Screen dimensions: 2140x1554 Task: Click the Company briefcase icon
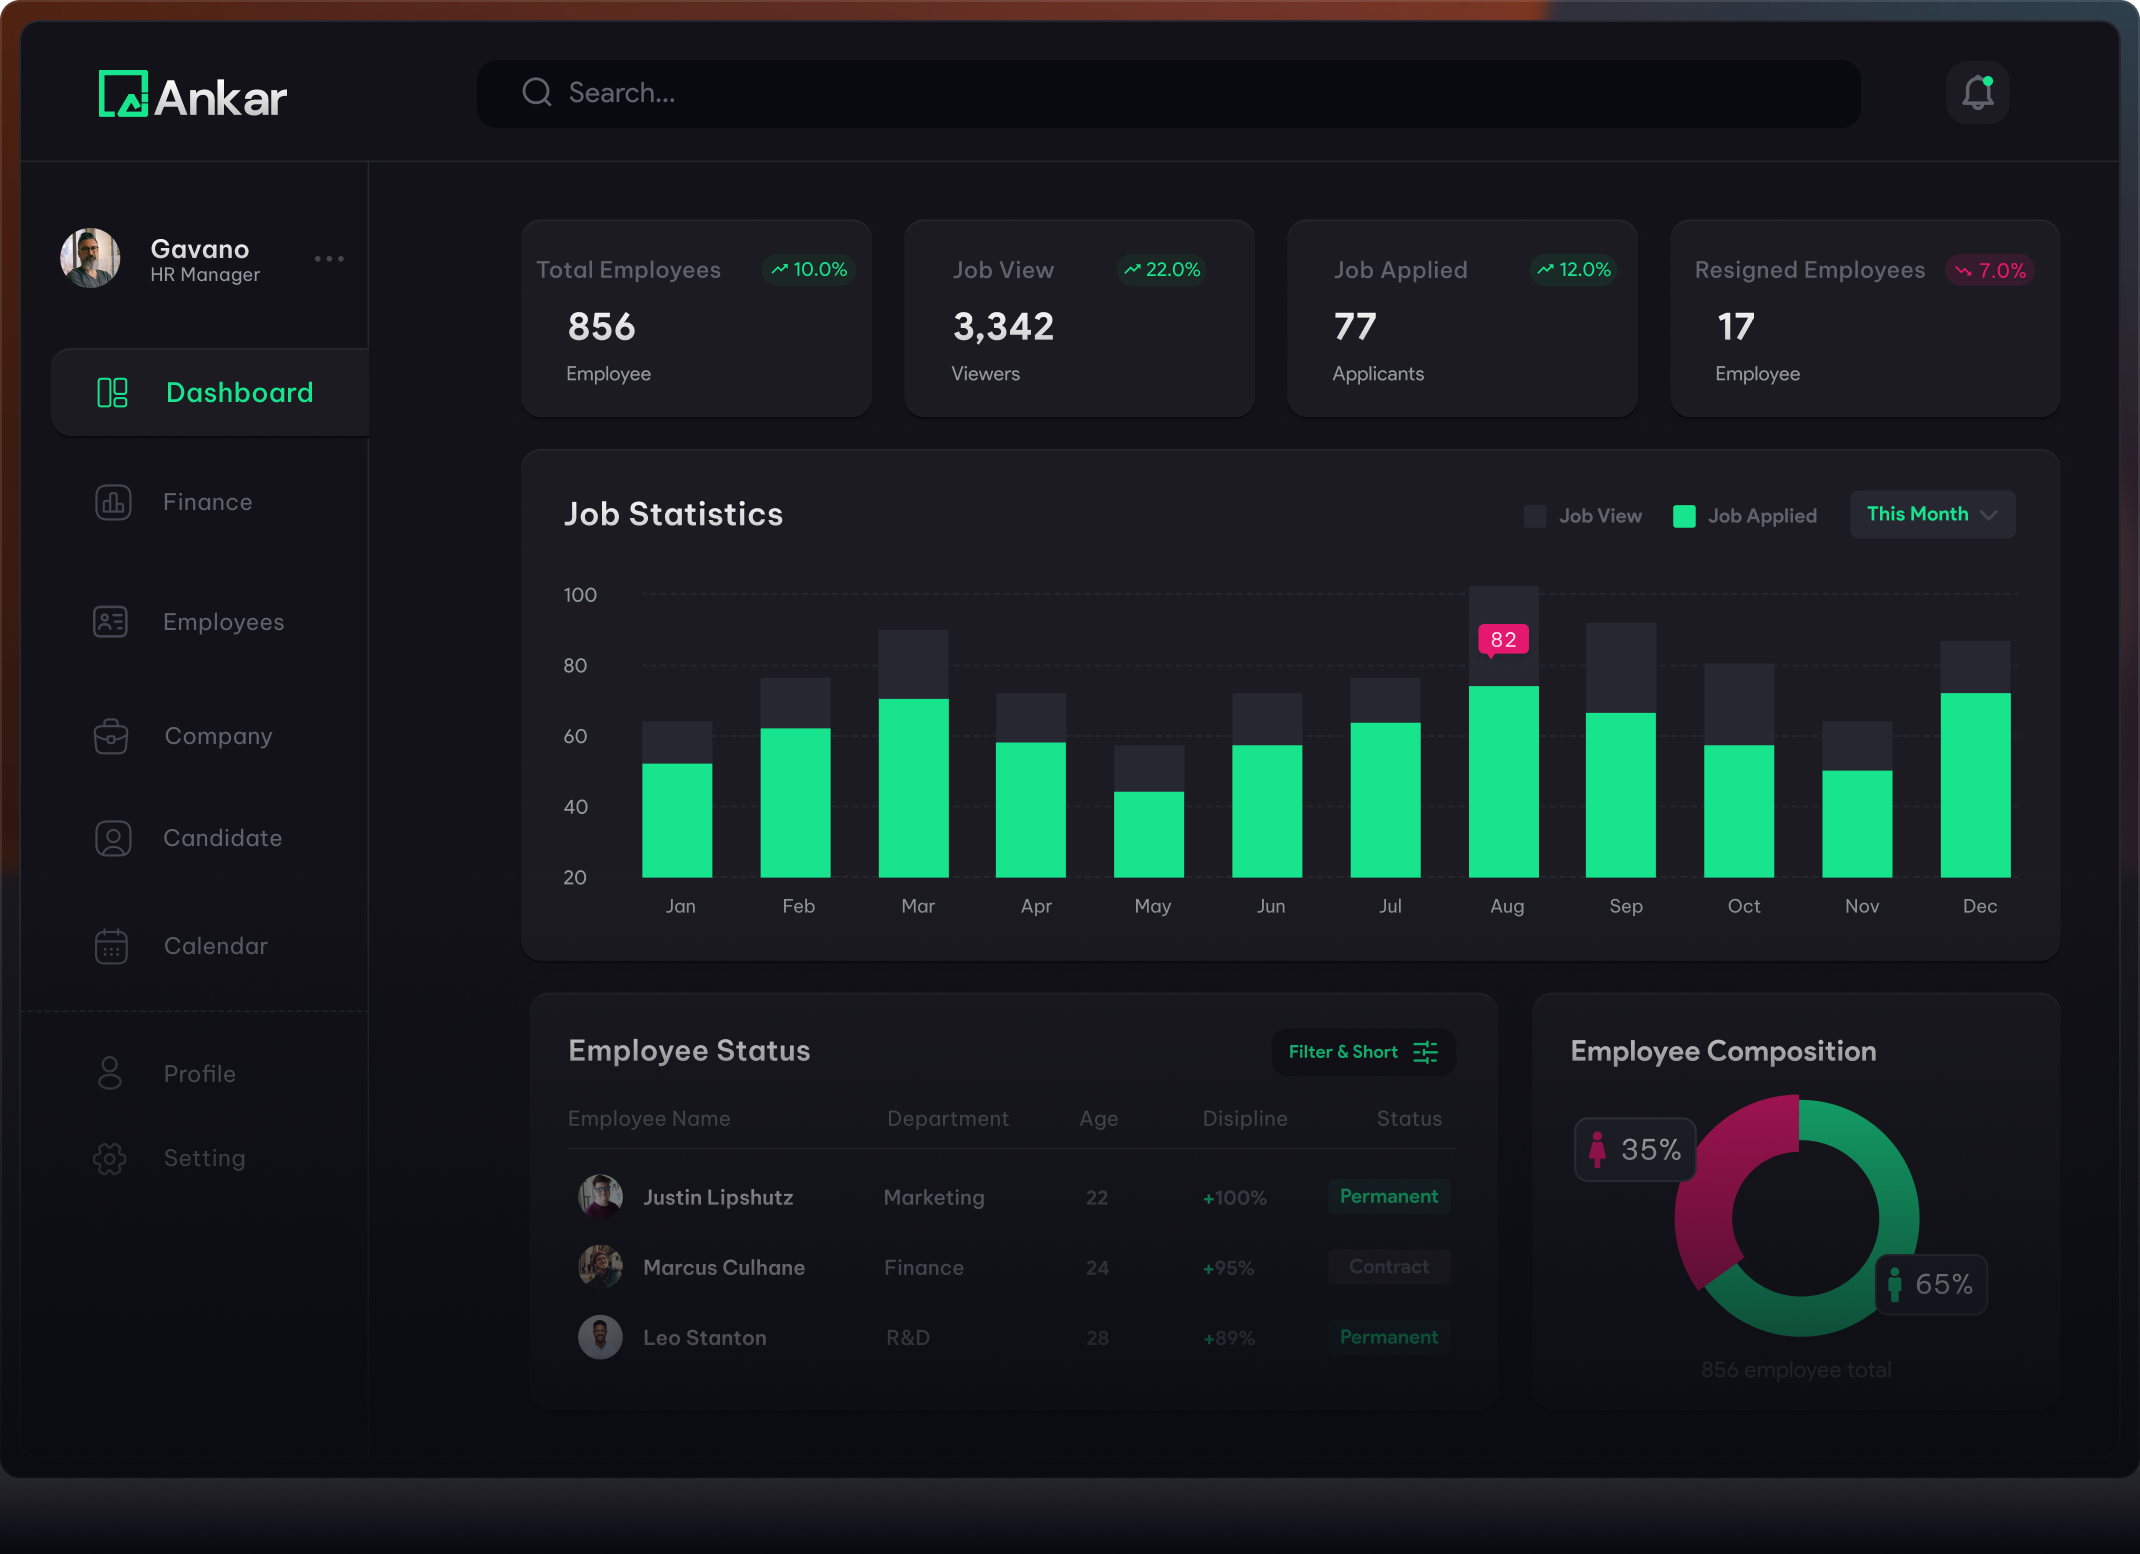[111, 736]
